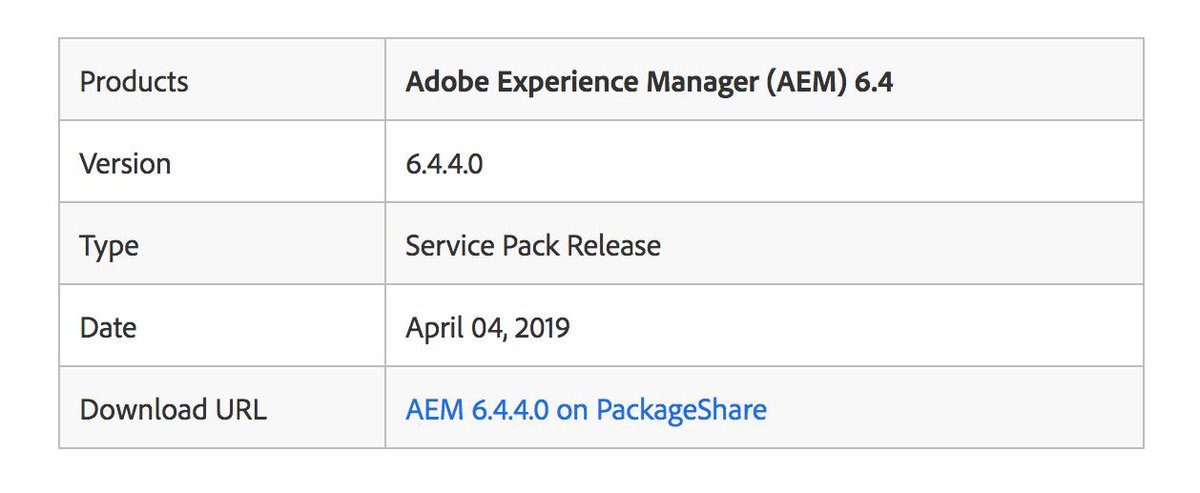
Task: Click the "Type" row label
Action: coord(109,245)
